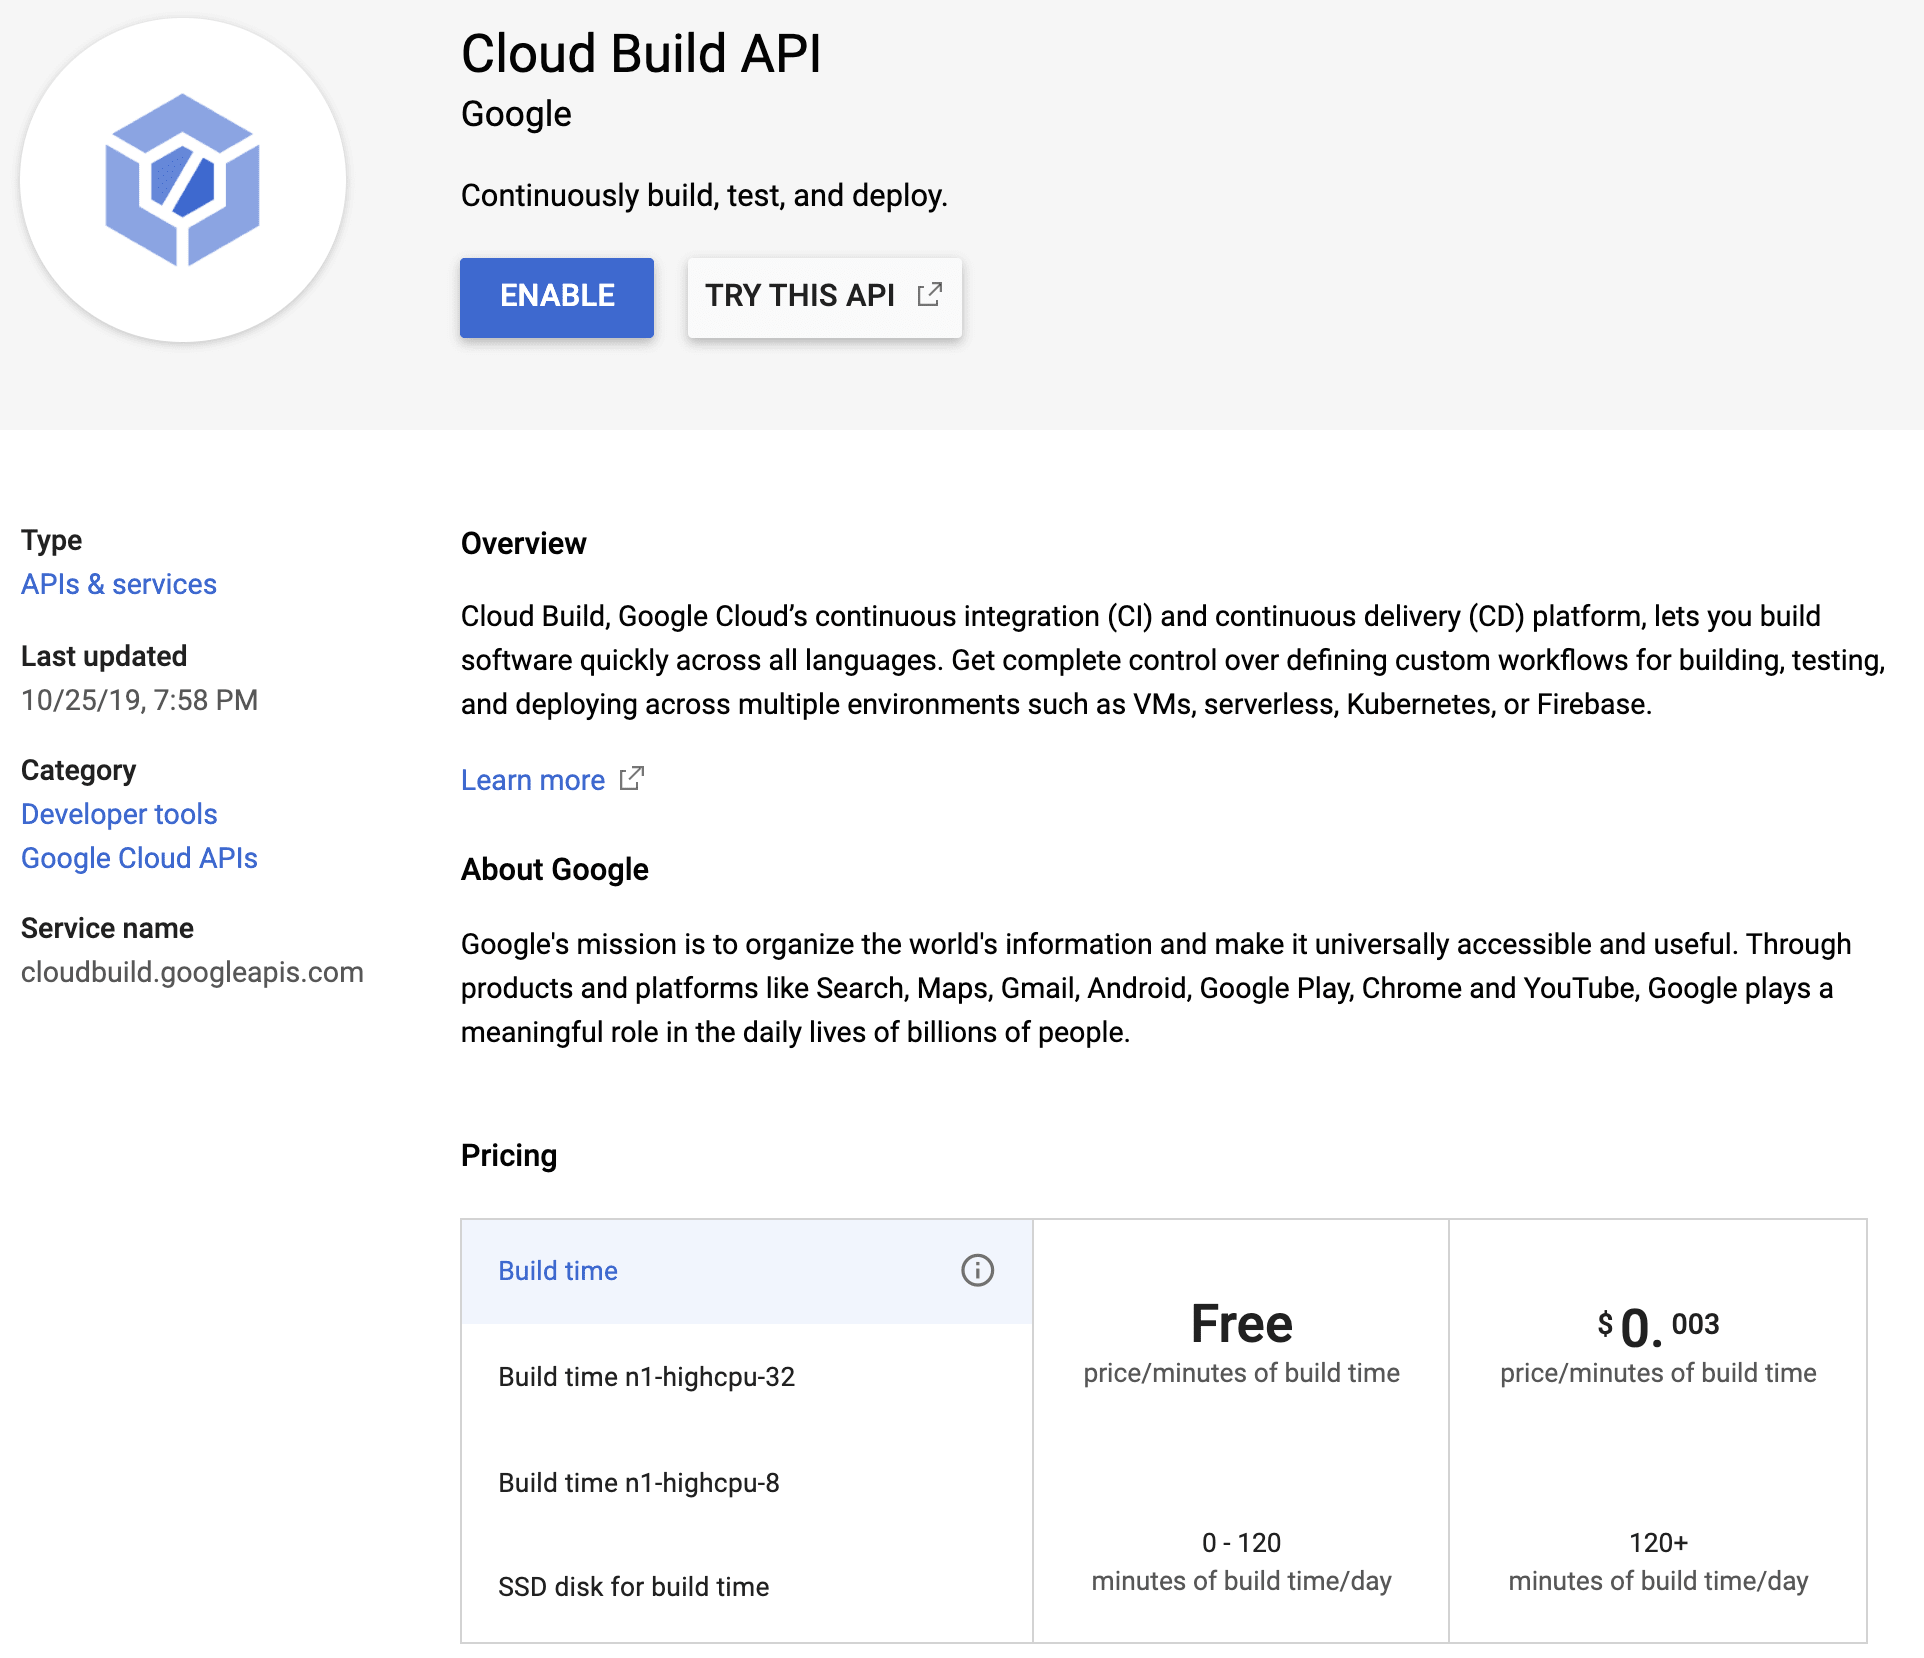Click the Free price tier text
1924x1658 pixels.
1242,1324
